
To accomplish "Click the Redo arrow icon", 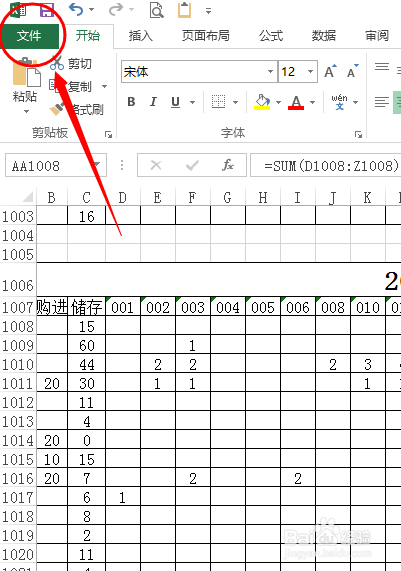I will point(116,9).
